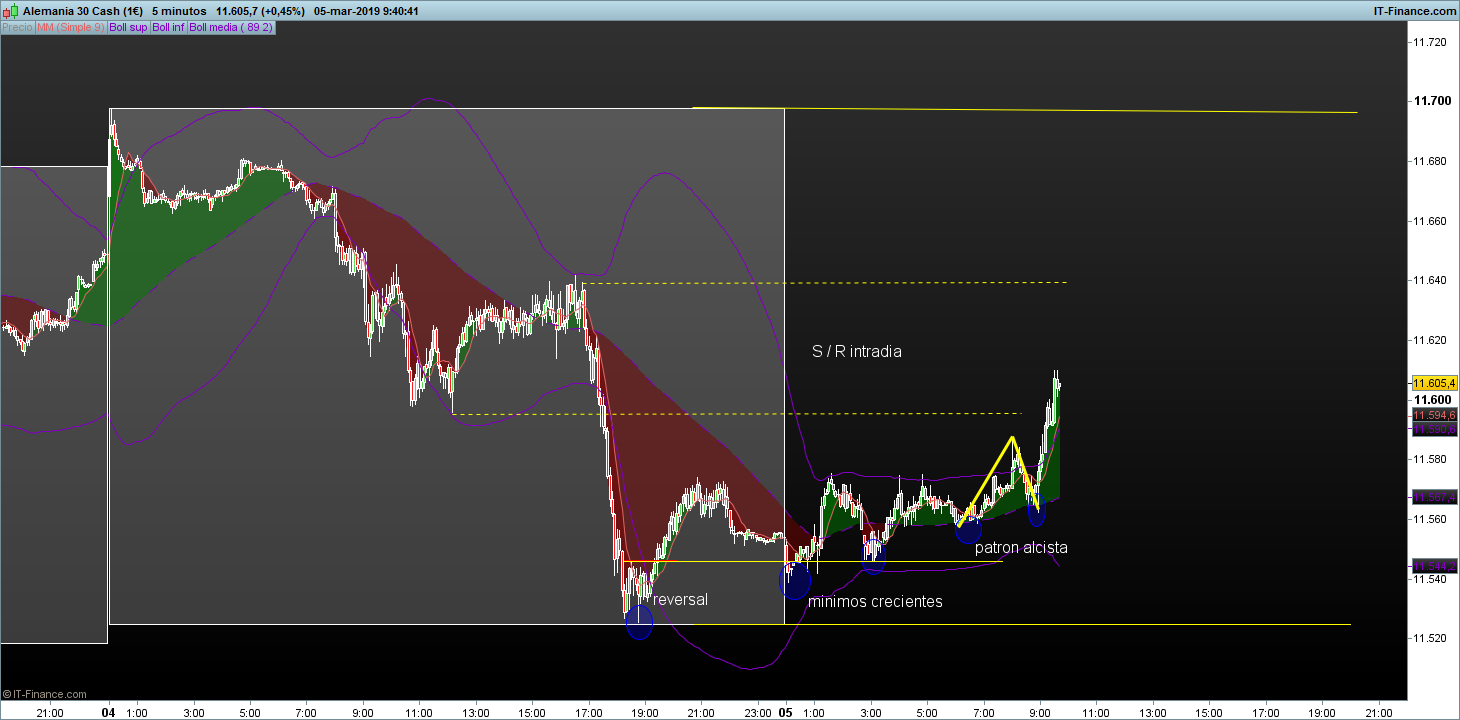This screenshot has width=1460, height=720.
Task: Click the 11.720 price axis label
Action: 1429,42
